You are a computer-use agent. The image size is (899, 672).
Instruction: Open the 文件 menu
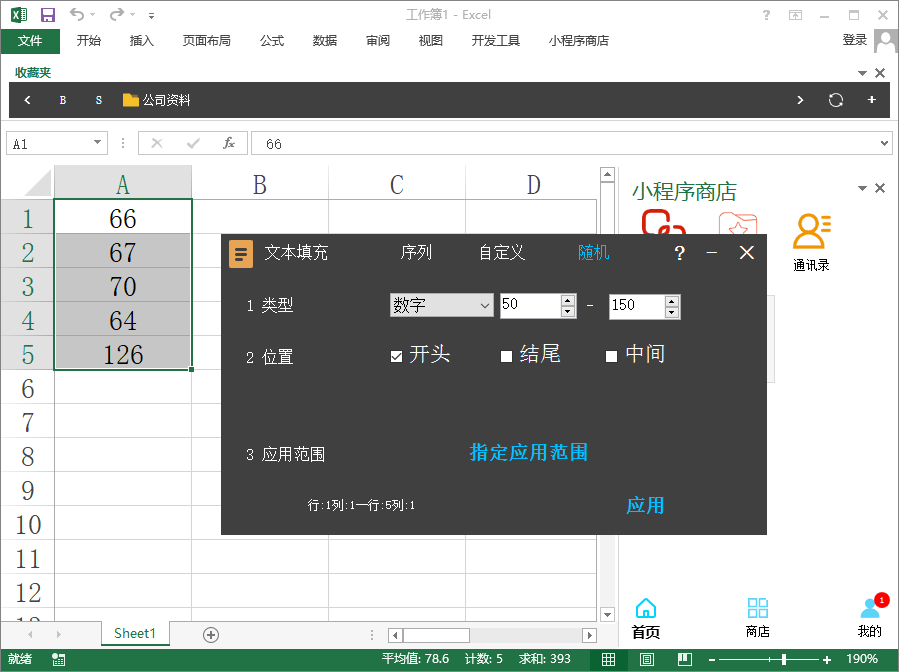point(30,41)
